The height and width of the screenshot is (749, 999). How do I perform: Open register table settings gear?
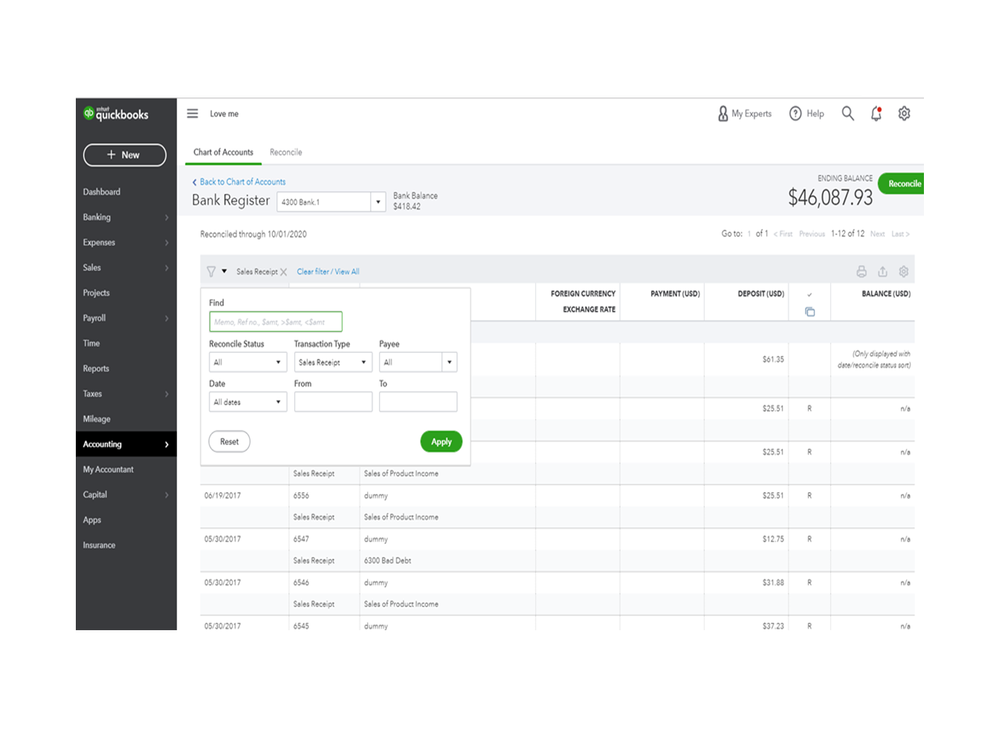pos(903,272)
